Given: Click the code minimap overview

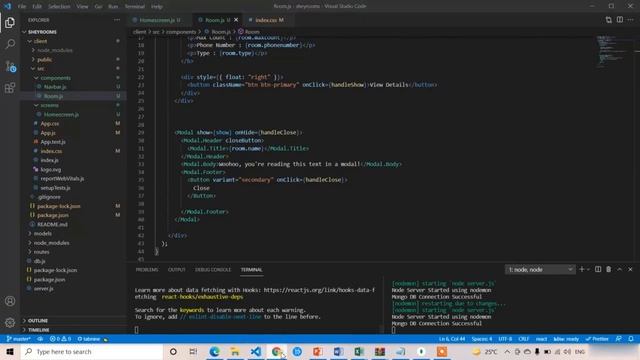Looking at the screenshot, I should [611, 51].
